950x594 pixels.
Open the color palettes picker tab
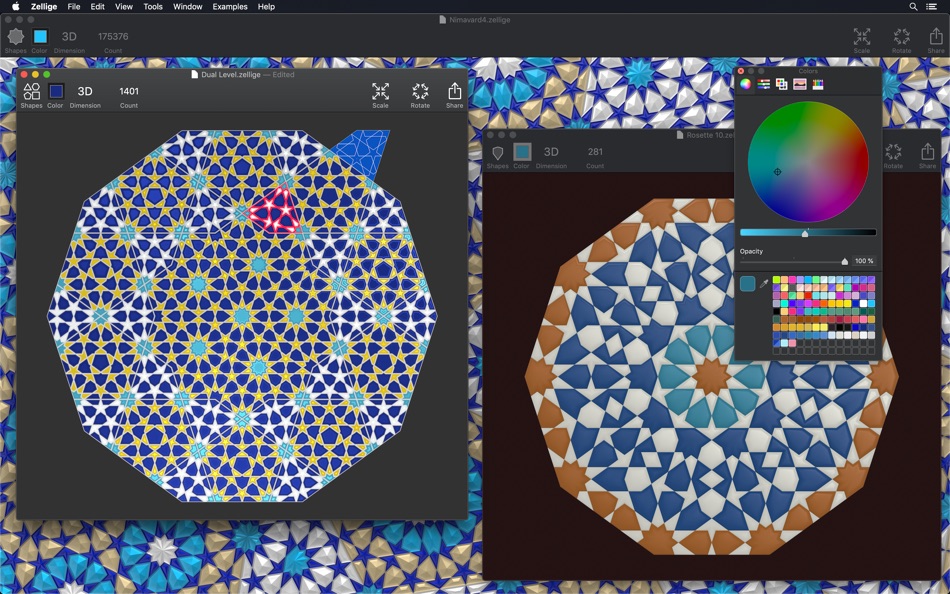coord(782,84)
